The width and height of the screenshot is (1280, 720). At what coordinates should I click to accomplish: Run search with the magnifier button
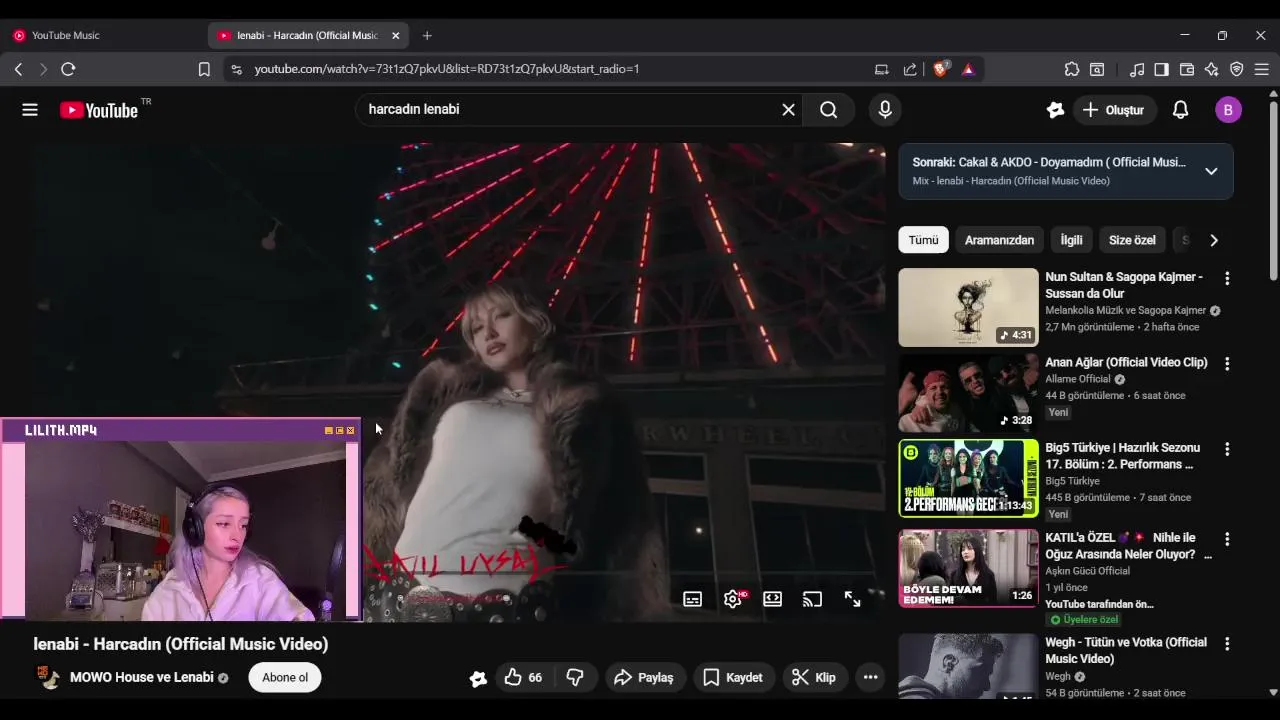coord(829,110)
